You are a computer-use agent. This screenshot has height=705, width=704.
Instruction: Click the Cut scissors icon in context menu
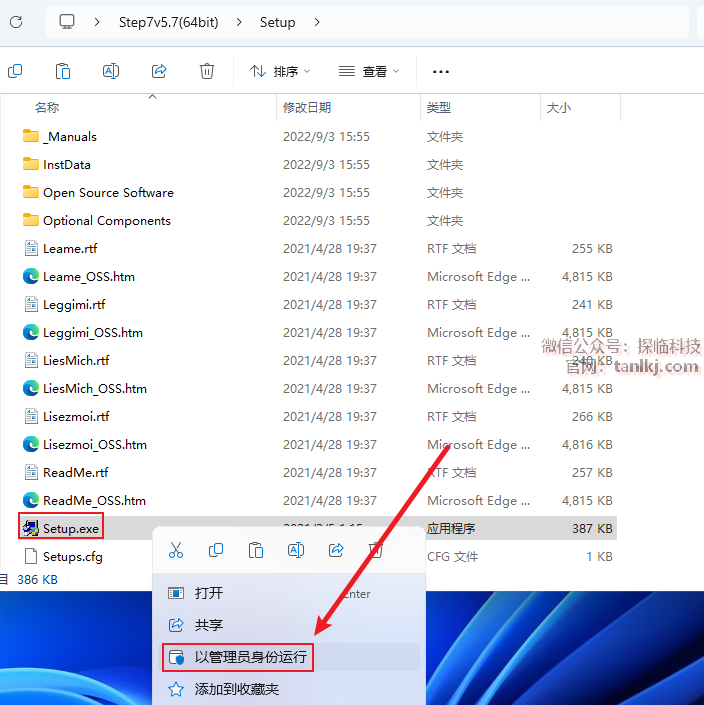click(176, 550)
